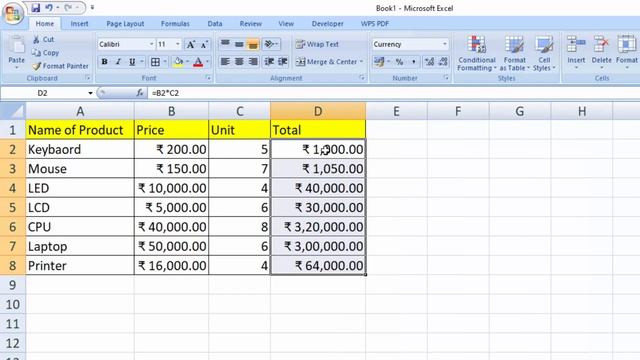Set top vertical alignment

click(225, 44)
